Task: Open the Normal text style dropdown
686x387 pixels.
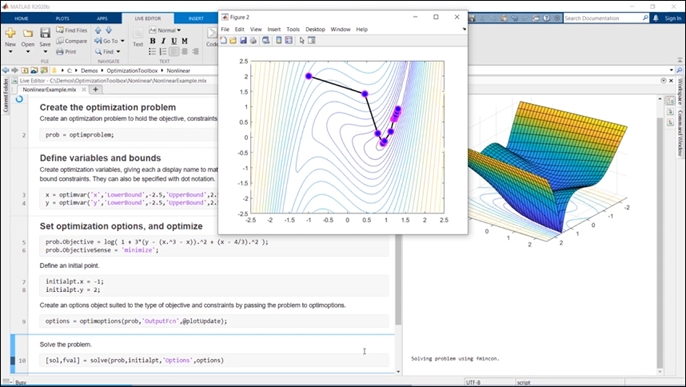Action: (x=165, y=30)
